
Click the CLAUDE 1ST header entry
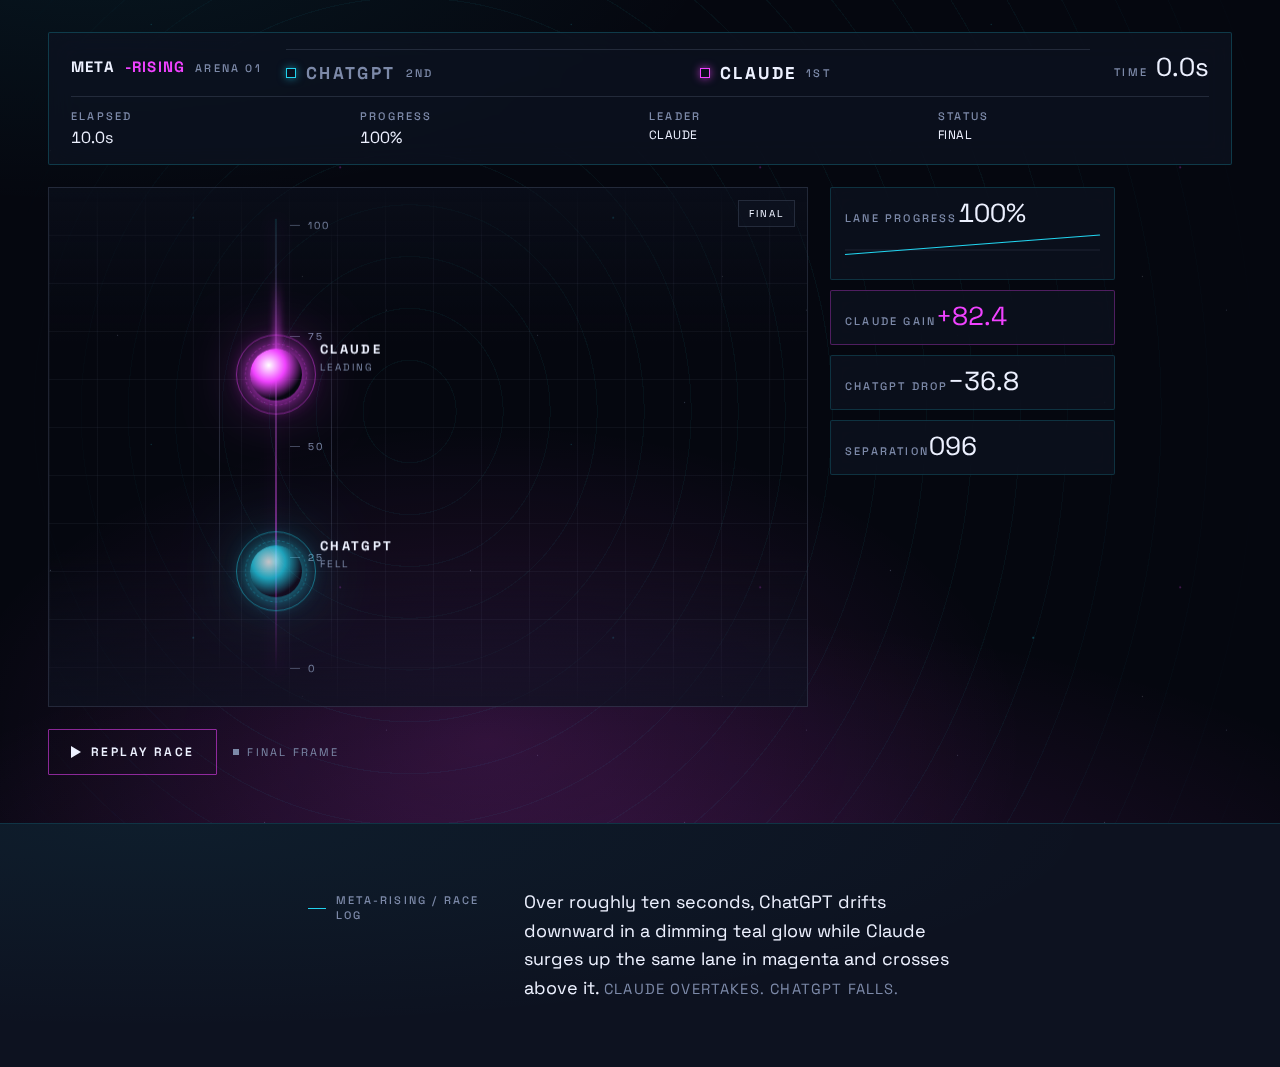(x=765, y=73)
